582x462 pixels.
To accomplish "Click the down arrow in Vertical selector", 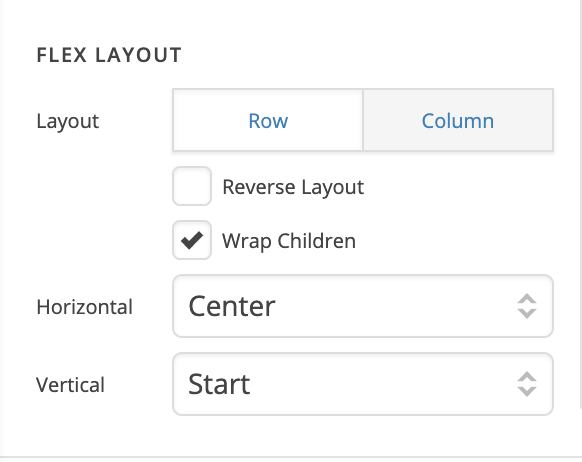I will pyautogui.click(x=527, y=391).
